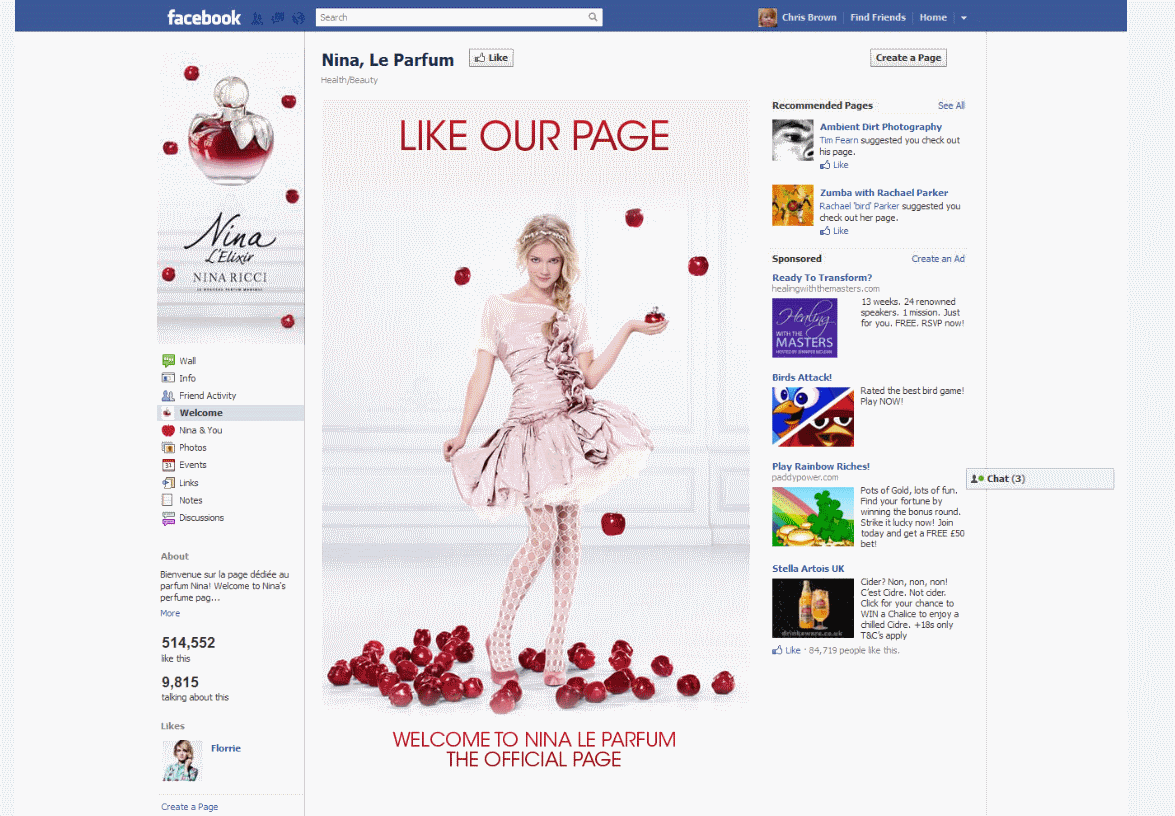Open the Birds Attack! ad thumbnail

point(812,416)
